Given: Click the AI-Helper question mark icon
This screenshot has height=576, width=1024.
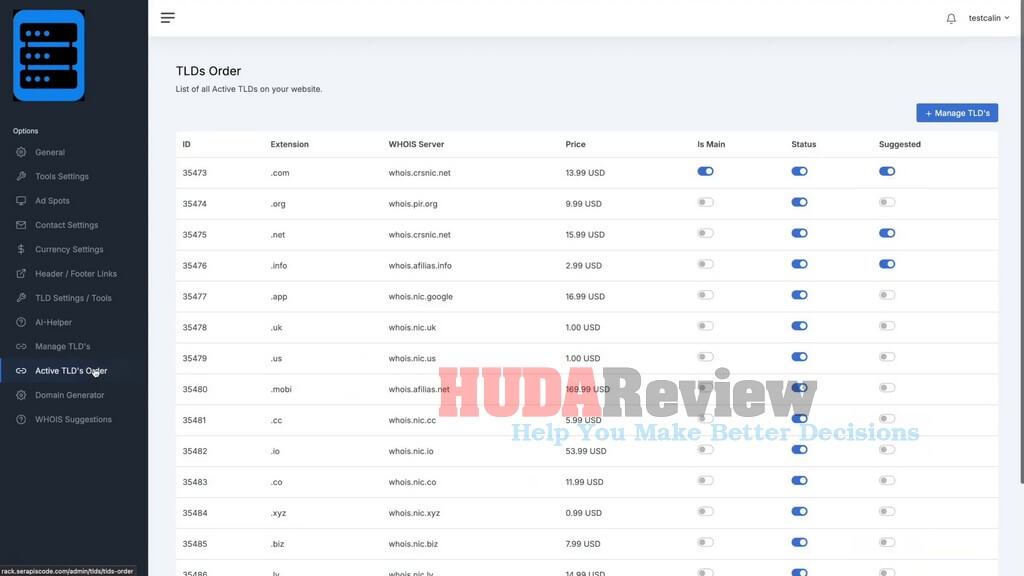Looking at the screenshot, I should coord(21,322).
